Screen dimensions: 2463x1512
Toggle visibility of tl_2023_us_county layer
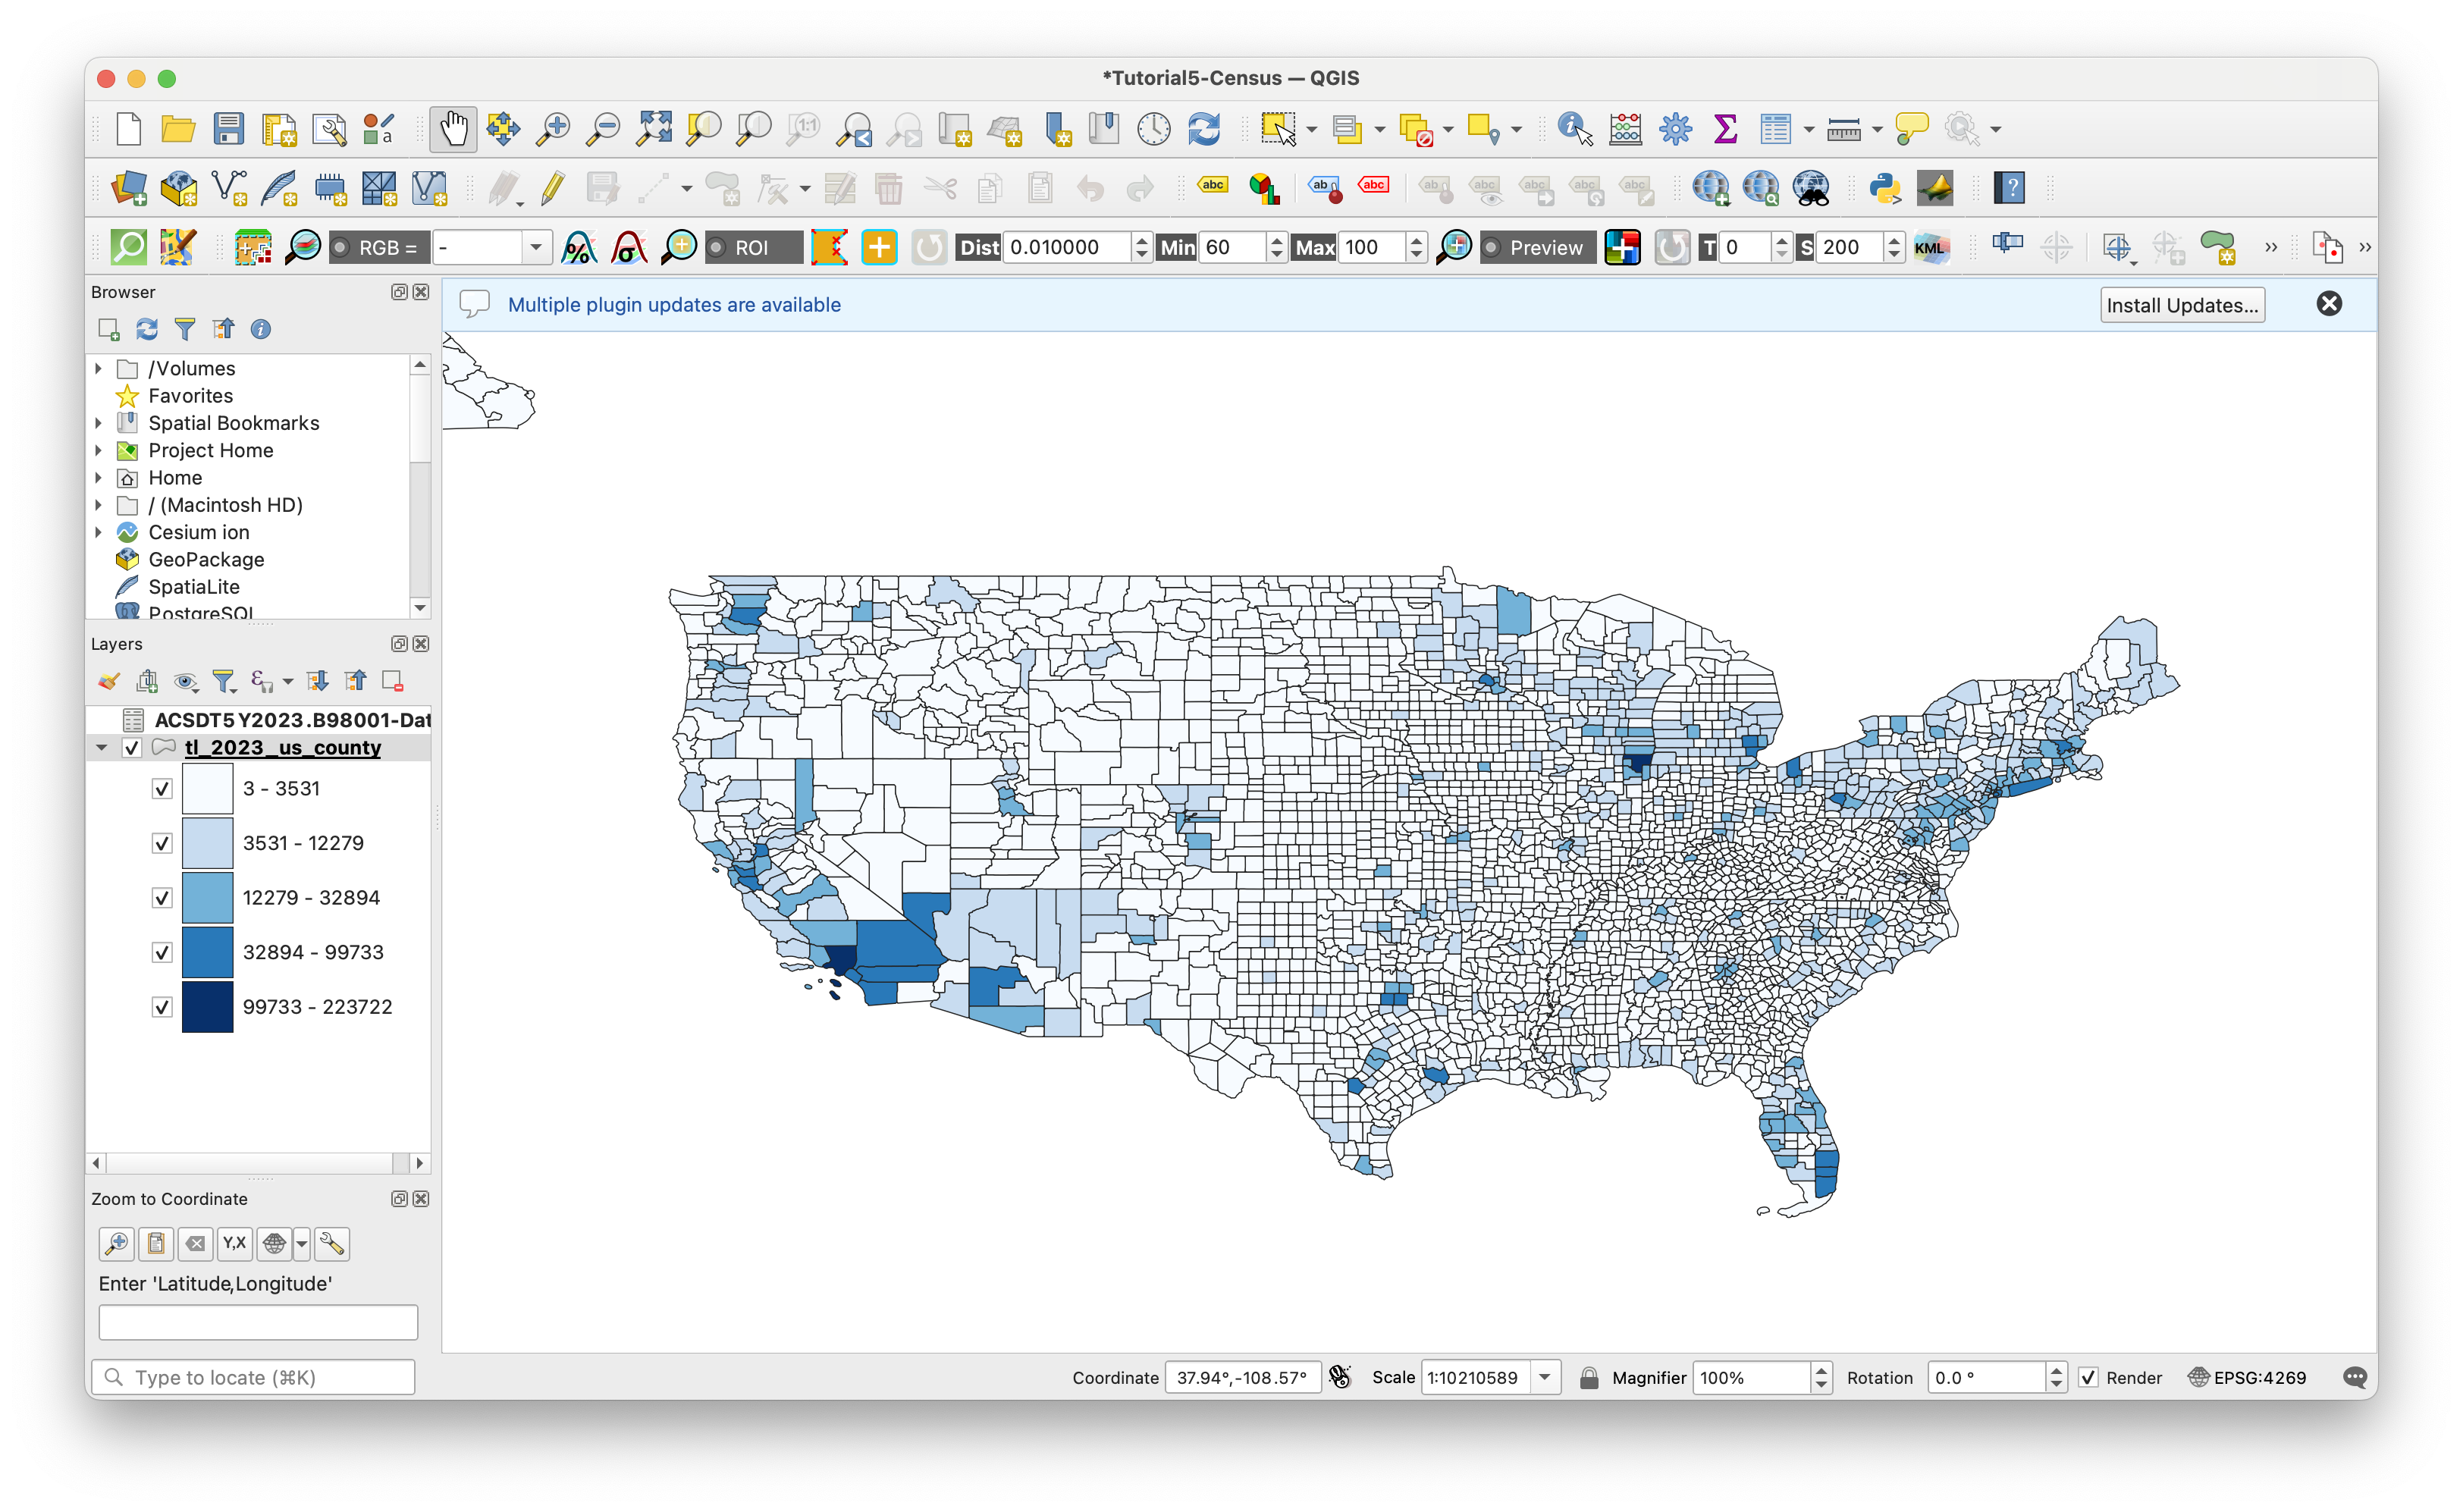coord(132,747)
